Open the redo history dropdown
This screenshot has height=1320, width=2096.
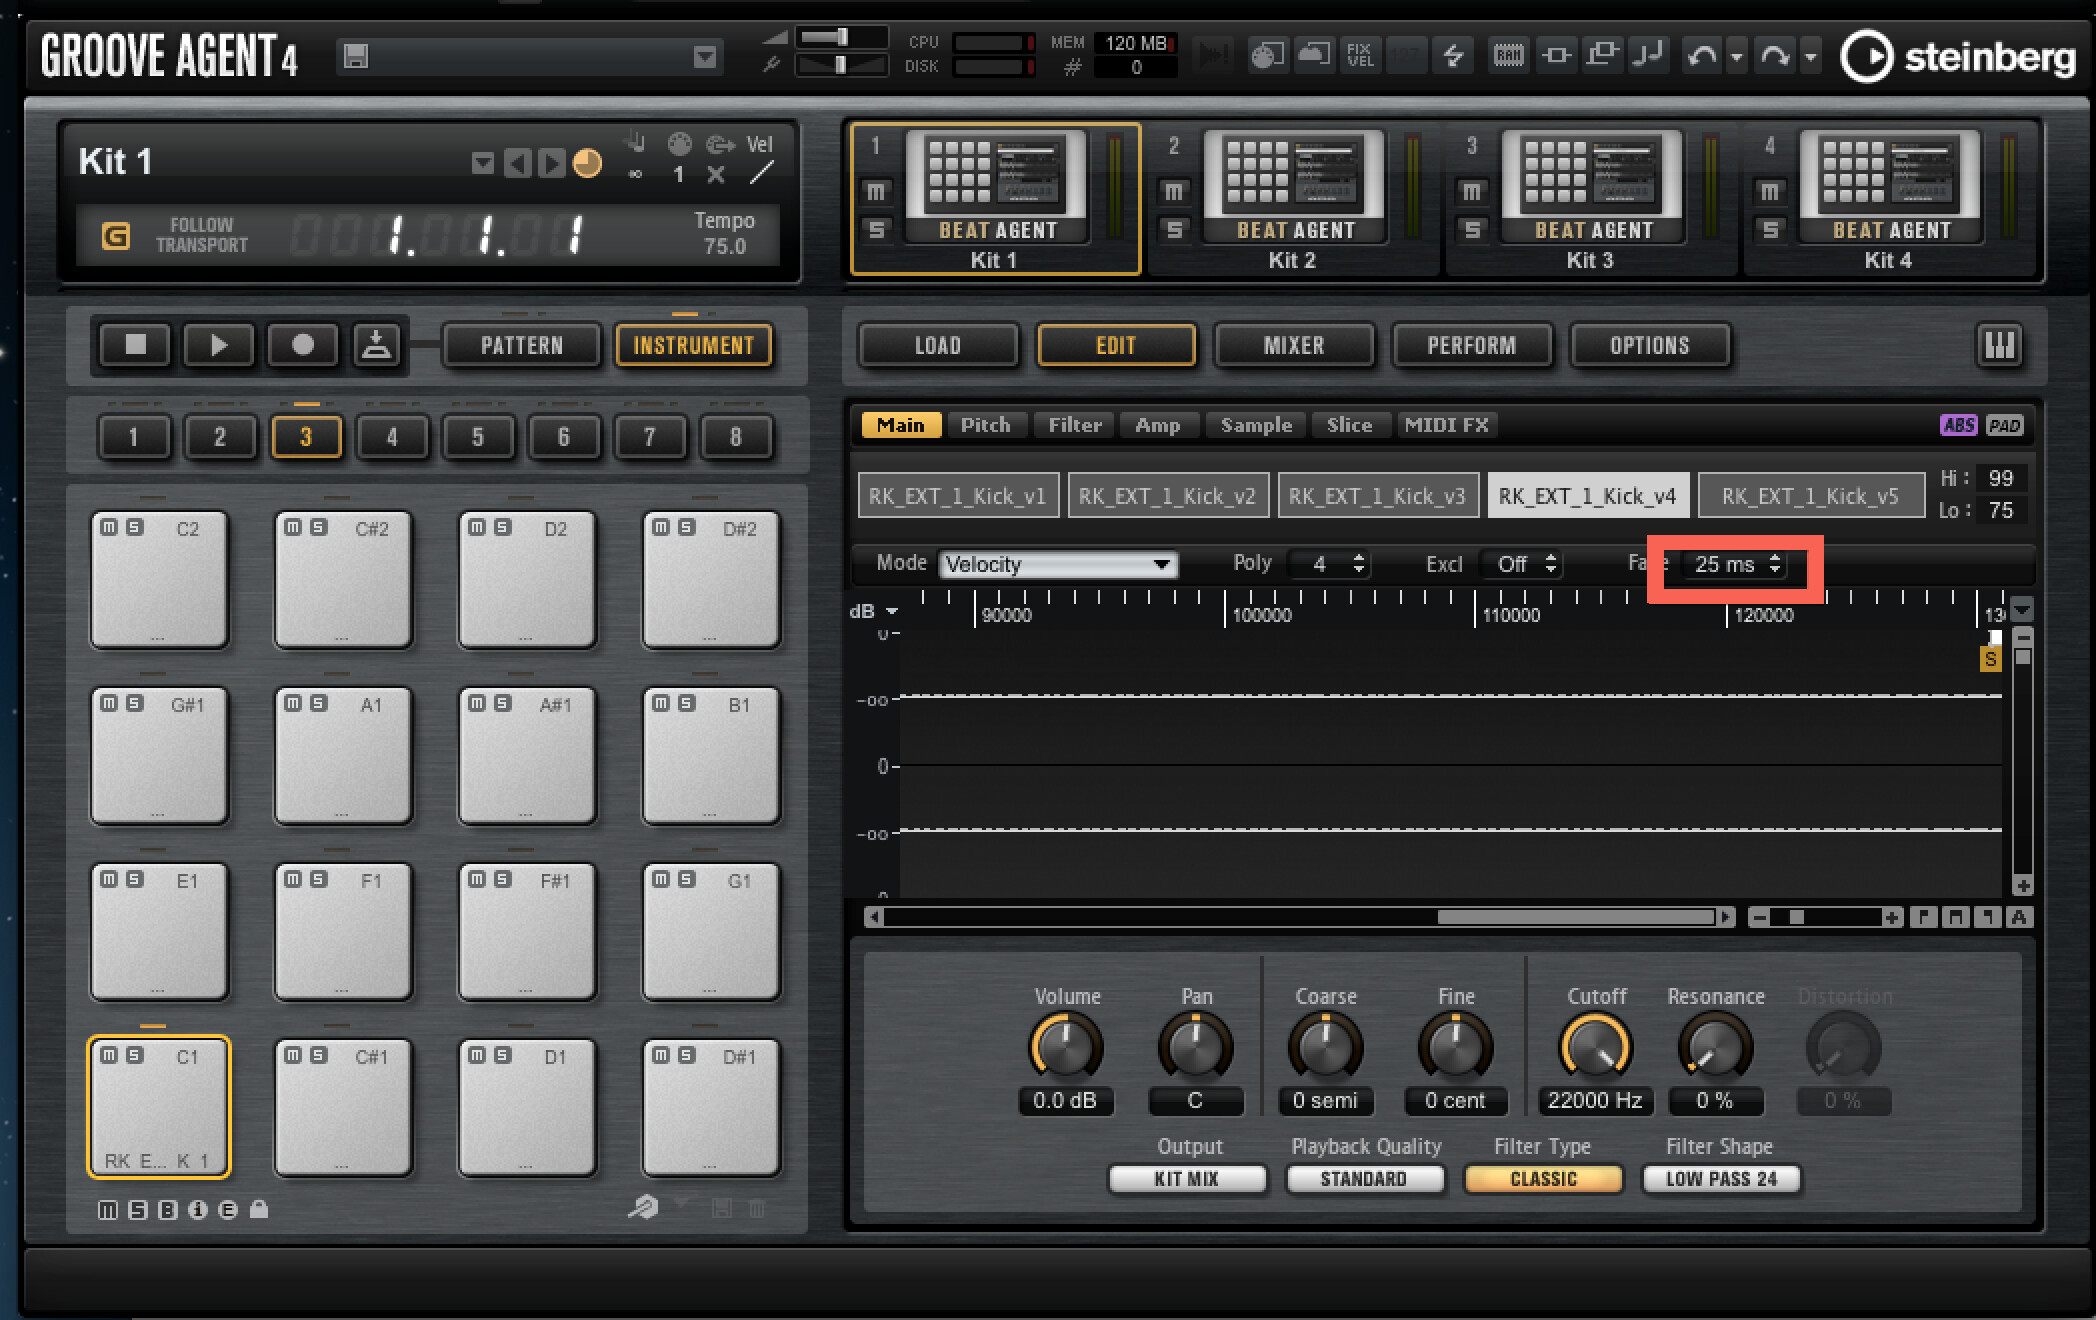click(1811, 57)
